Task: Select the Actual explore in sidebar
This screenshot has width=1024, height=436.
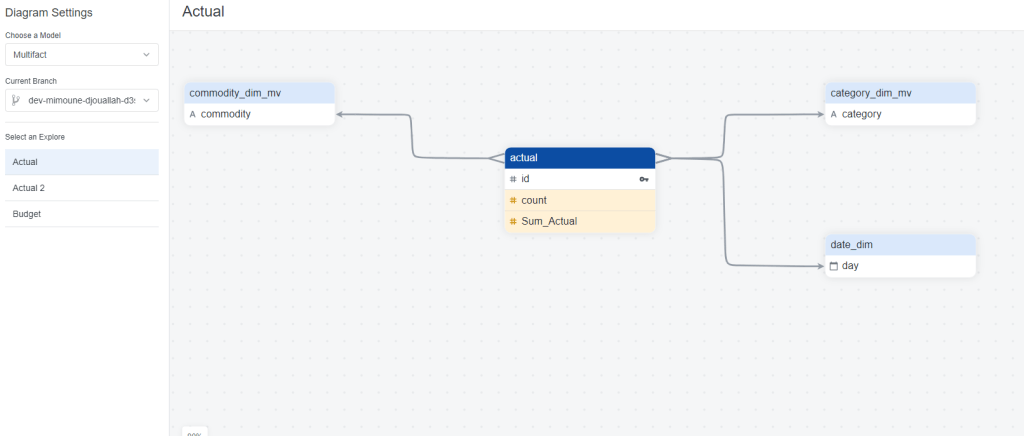Action: coord(81,161)
